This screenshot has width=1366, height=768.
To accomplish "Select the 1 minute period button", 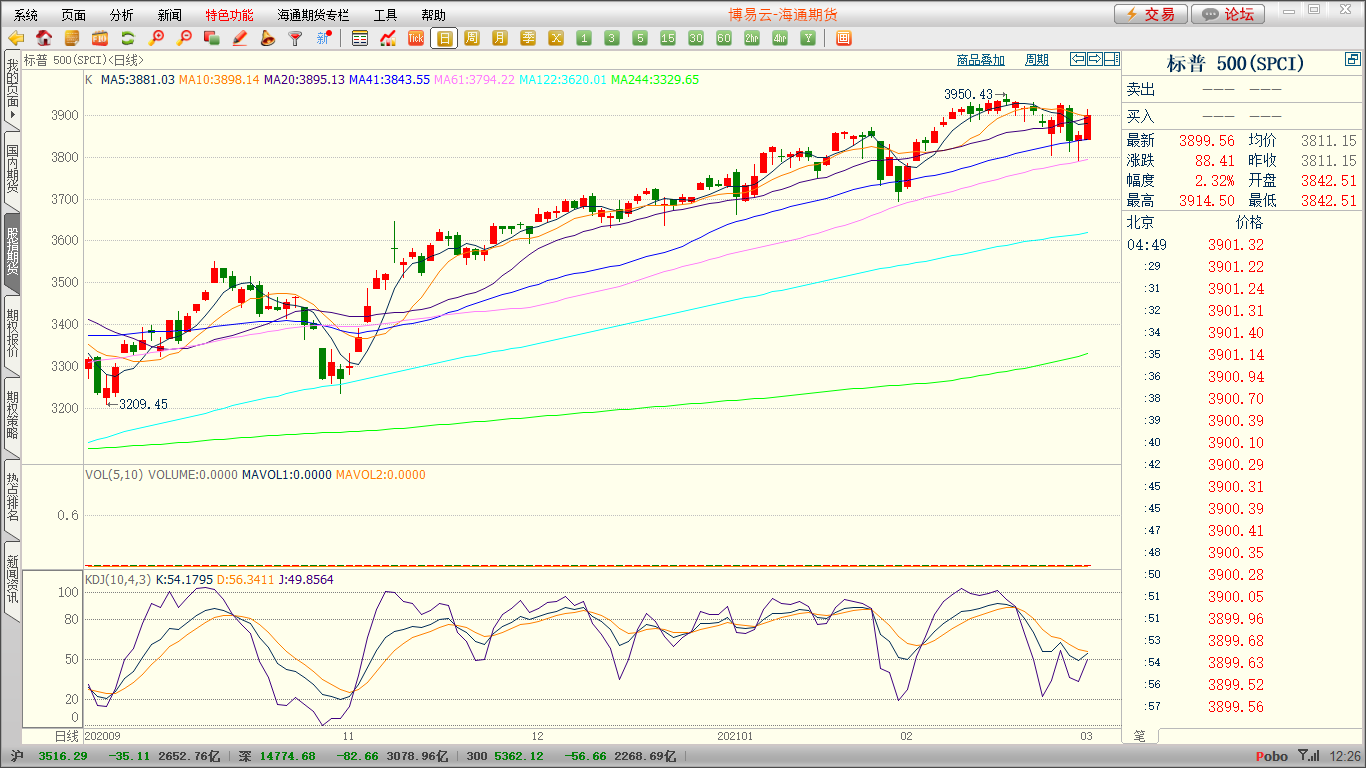I will [584, 39].
